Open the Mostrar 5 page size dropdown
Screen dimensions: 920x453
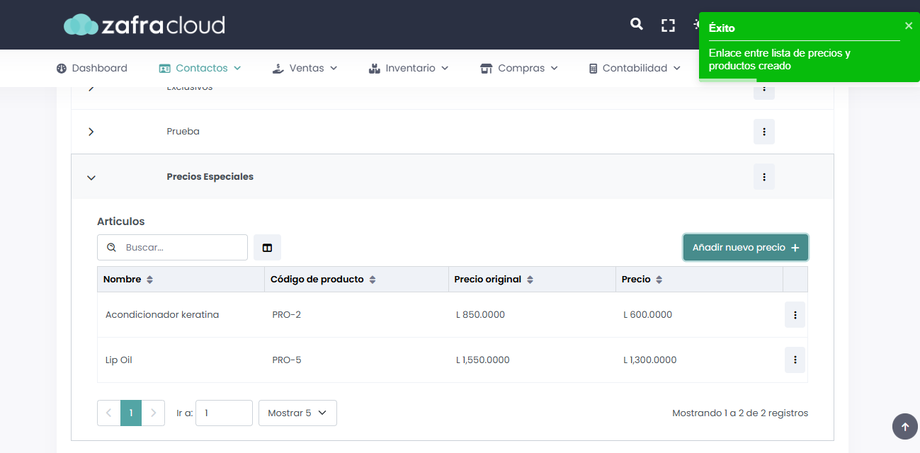297,413
